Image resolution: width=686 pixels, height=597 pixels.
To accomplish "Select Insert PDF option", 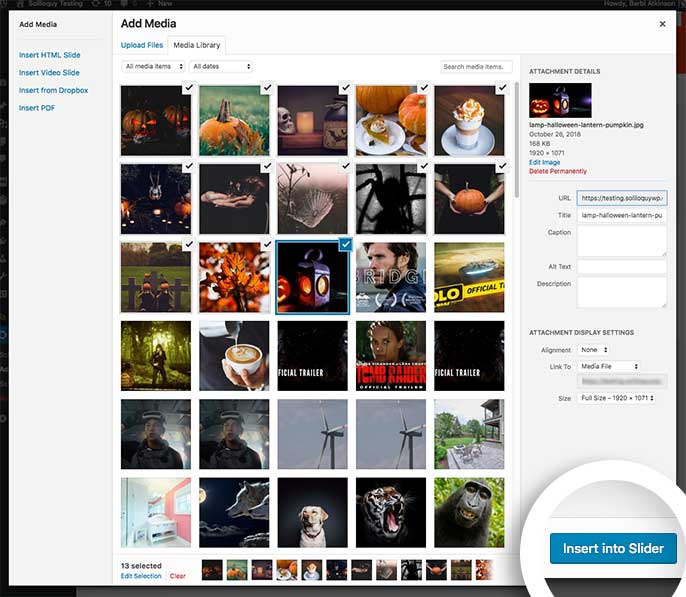I will click(x=37, y=108).
